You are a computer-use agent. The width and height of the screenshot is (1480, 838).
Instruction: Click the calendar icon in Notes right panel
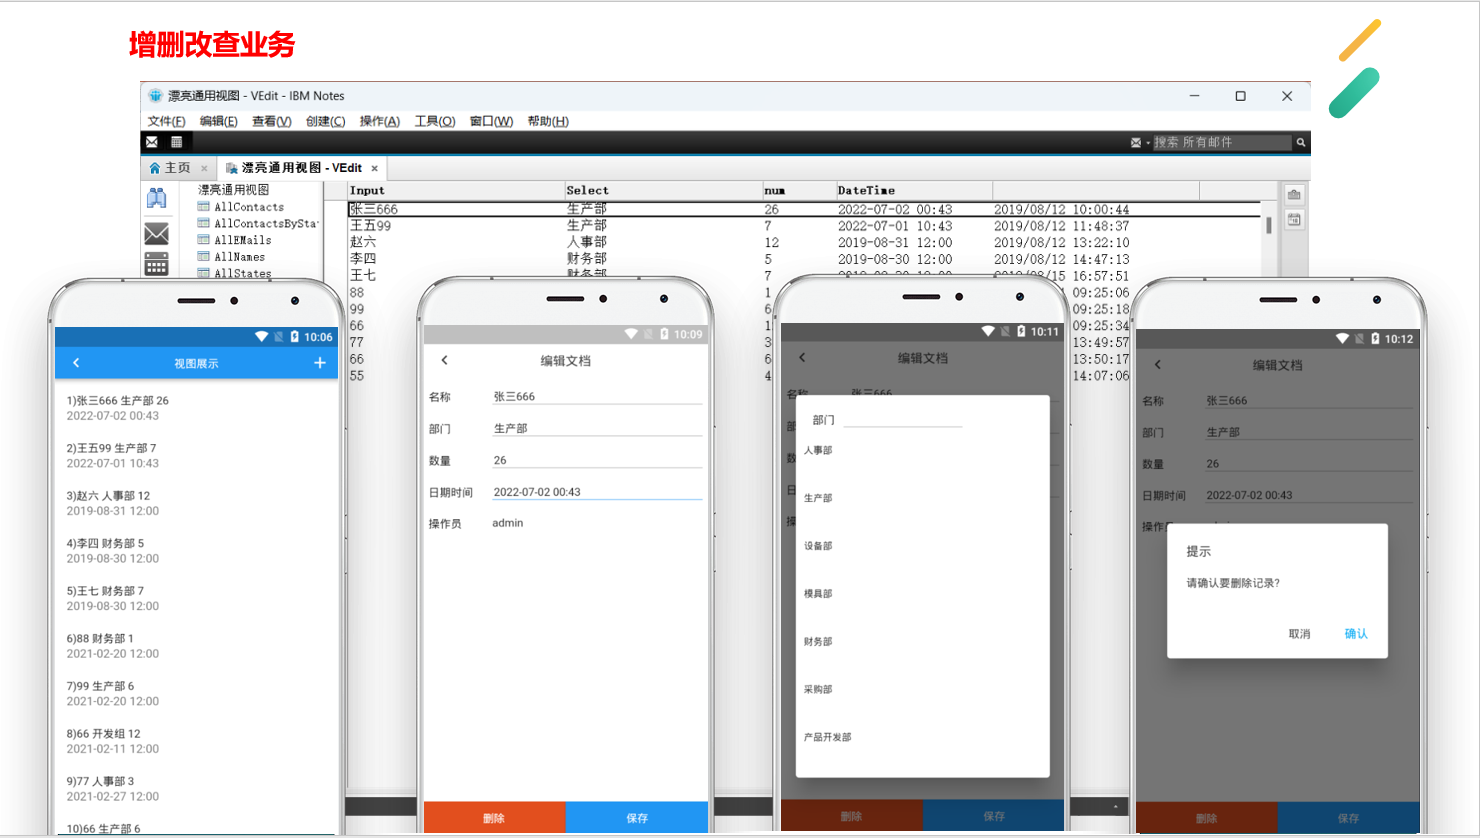pyautogui.click(x=1294, y=219)
